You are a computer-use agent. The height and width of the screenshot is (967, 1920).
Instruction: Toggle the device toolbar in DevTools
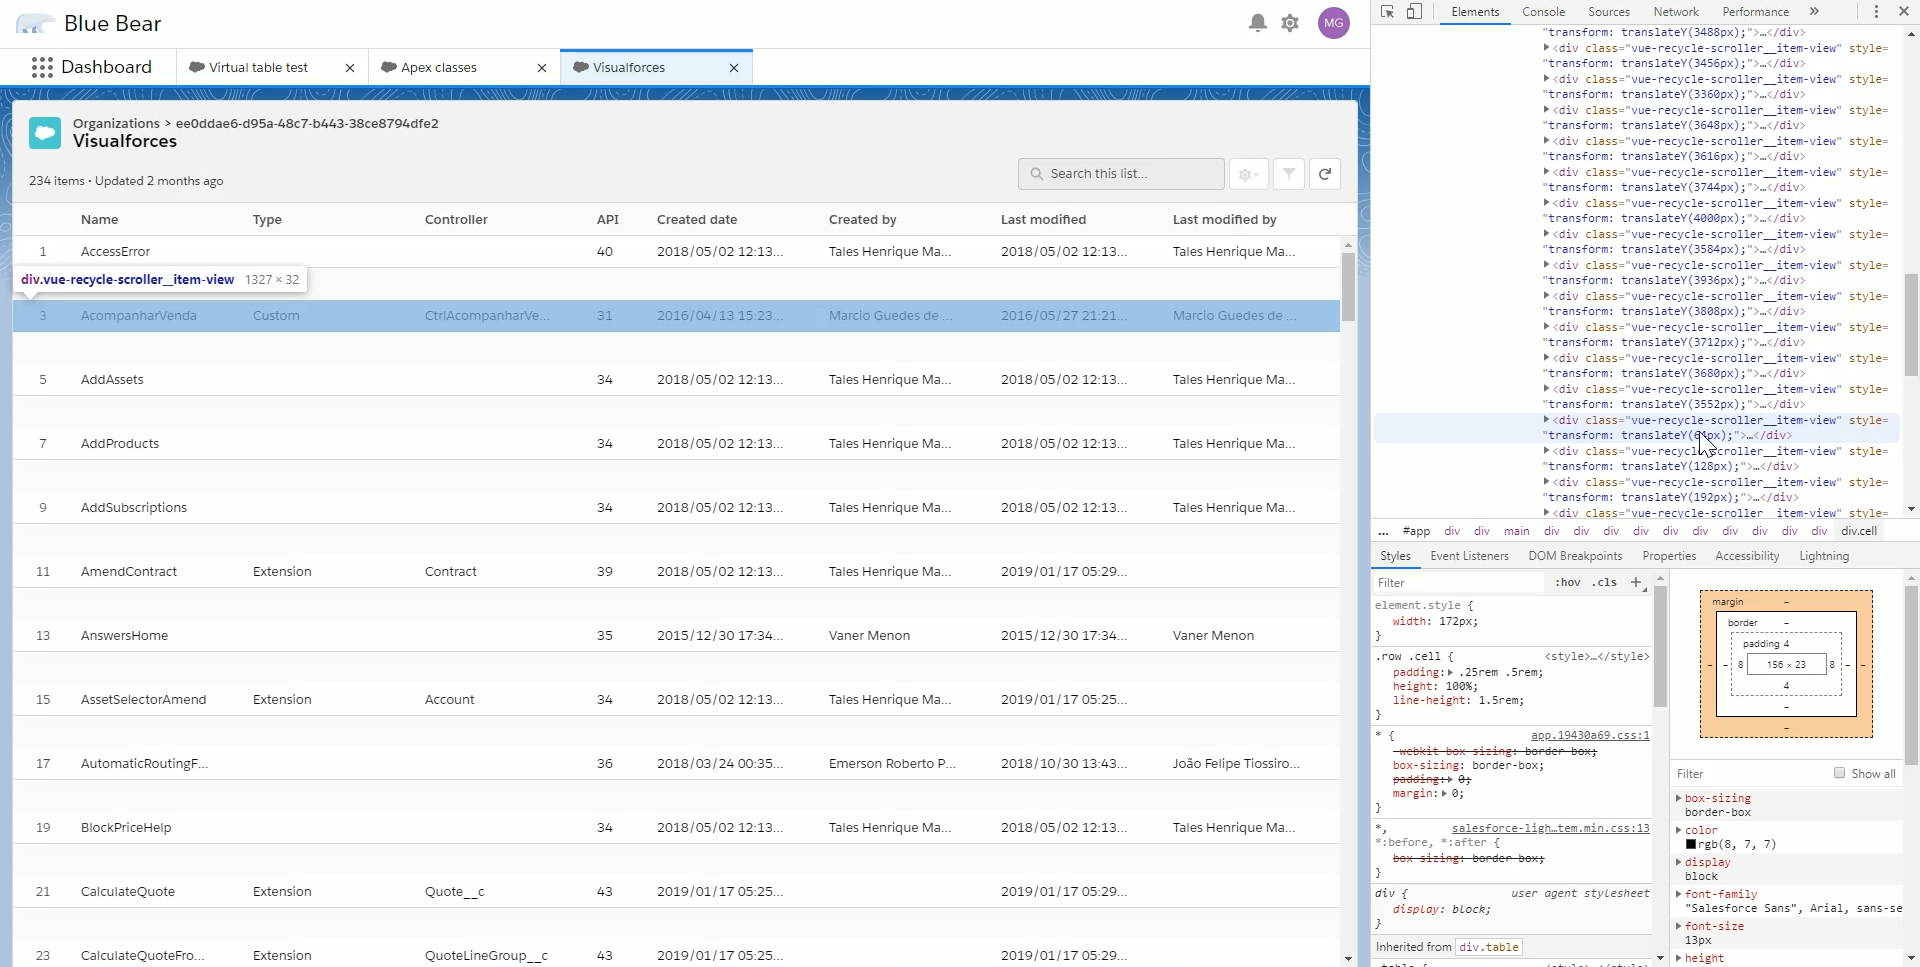point(1414,12)
